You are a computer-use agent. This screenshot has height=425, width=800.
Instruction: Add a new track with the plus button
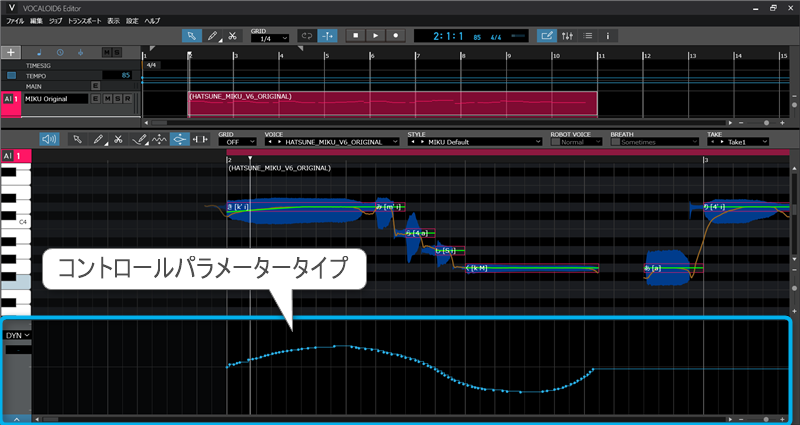(11, 53)
